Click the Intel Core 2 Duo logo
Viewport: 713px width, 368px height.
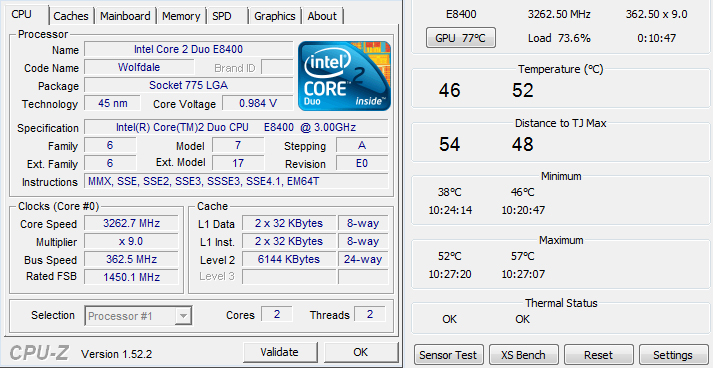click(x=344, y=76)
